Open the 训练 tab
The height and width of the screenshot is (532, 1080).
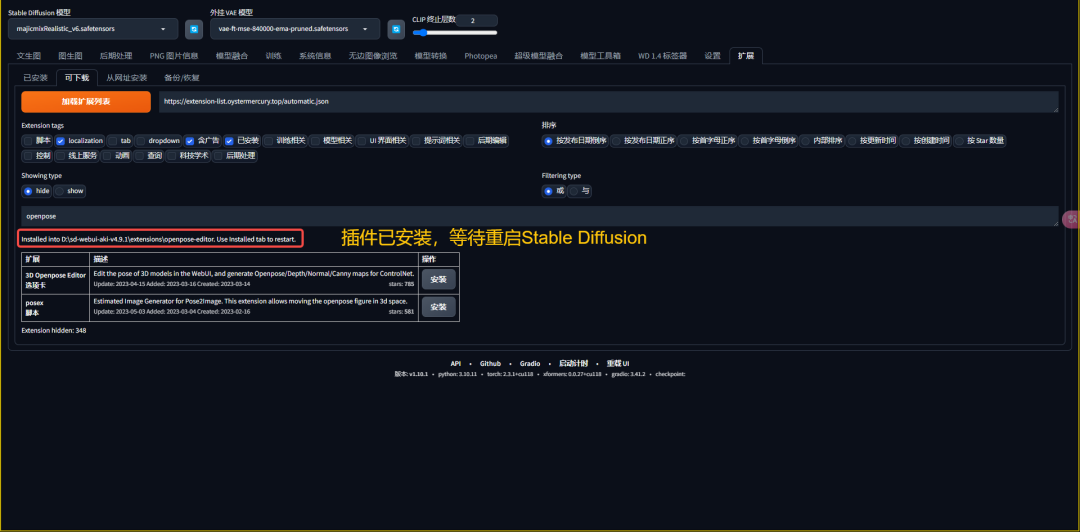pos(273,56)
